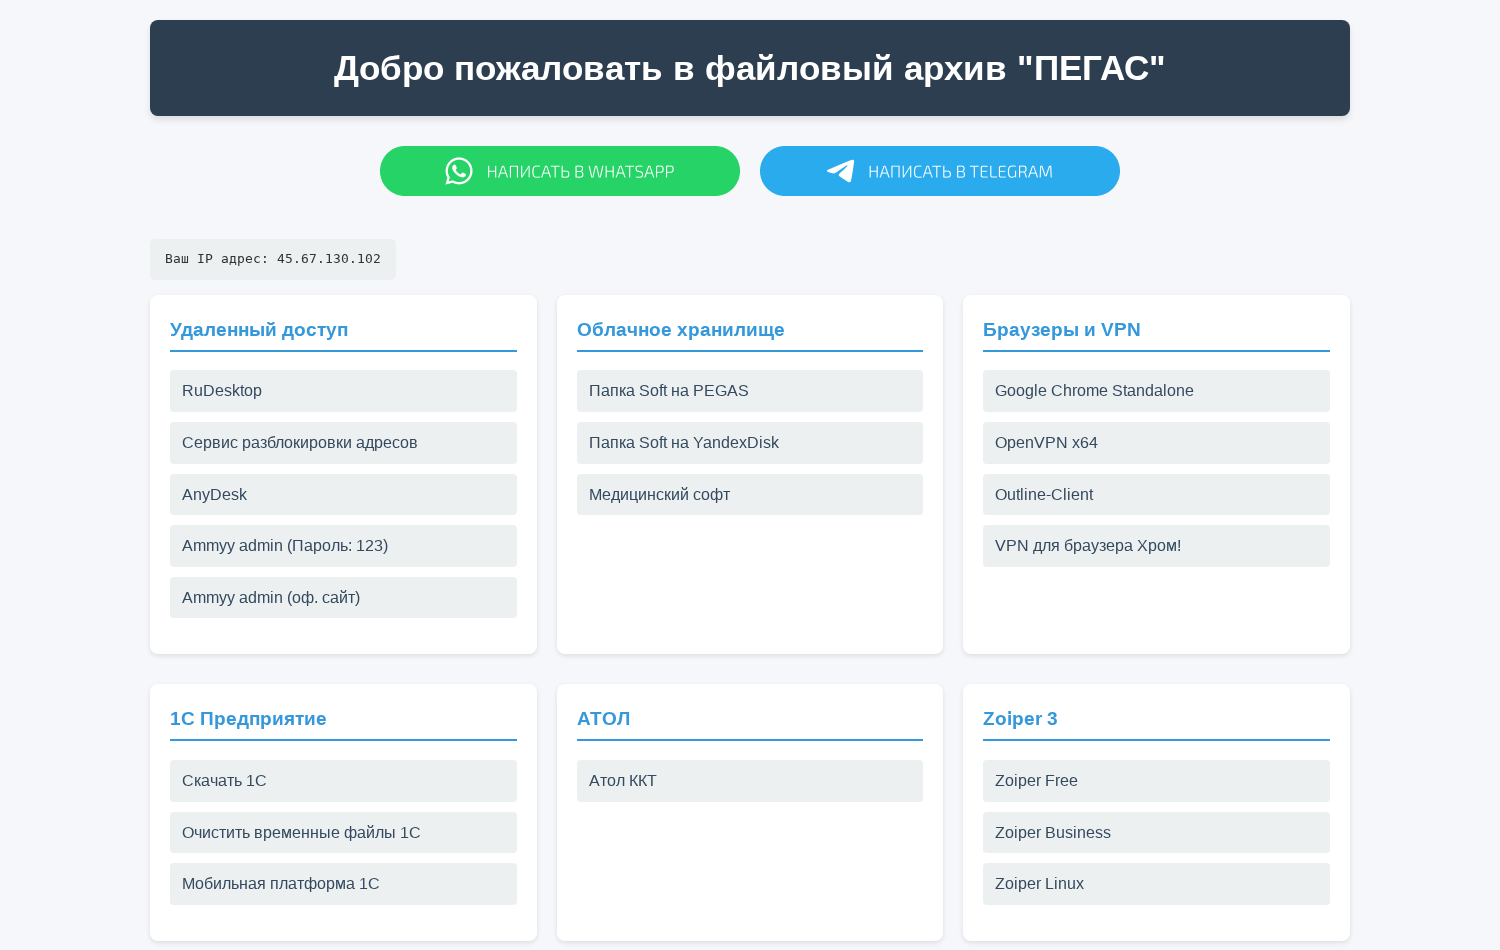The width and height of the screenshot is (1500, 950).
Task: Open Папка Soft на YandexDisk link
Action: coord(750,443)
